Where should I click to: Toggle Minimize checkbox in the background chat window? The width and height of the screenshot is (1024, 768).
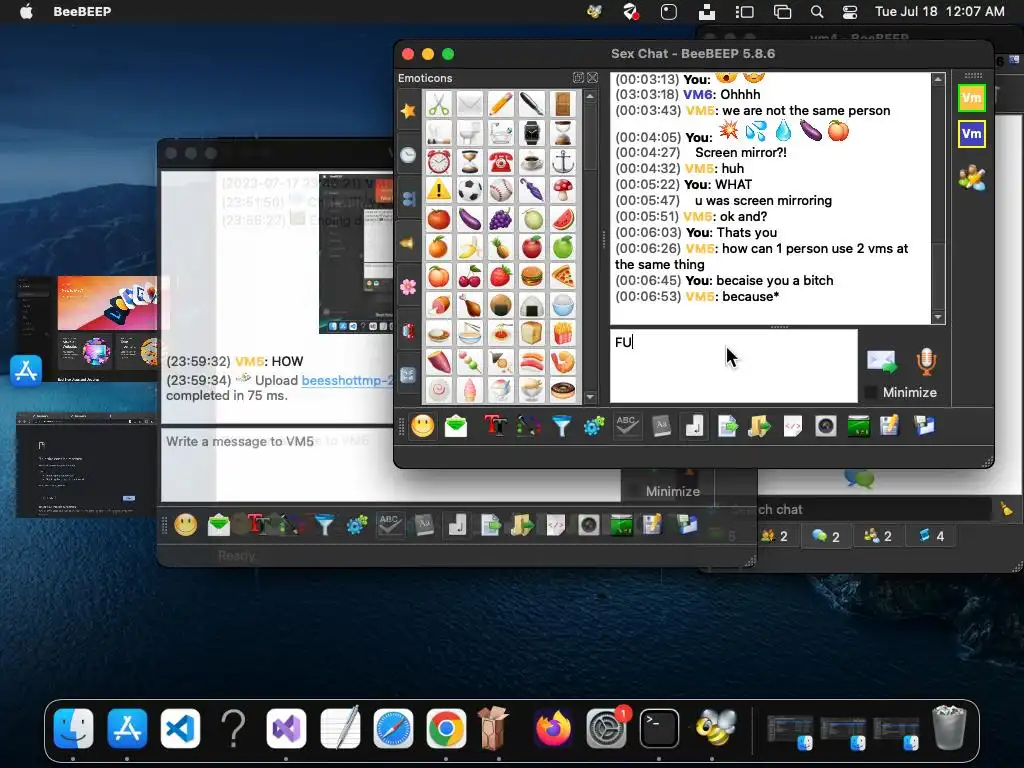pyautogui.click(x=633, y=491)
